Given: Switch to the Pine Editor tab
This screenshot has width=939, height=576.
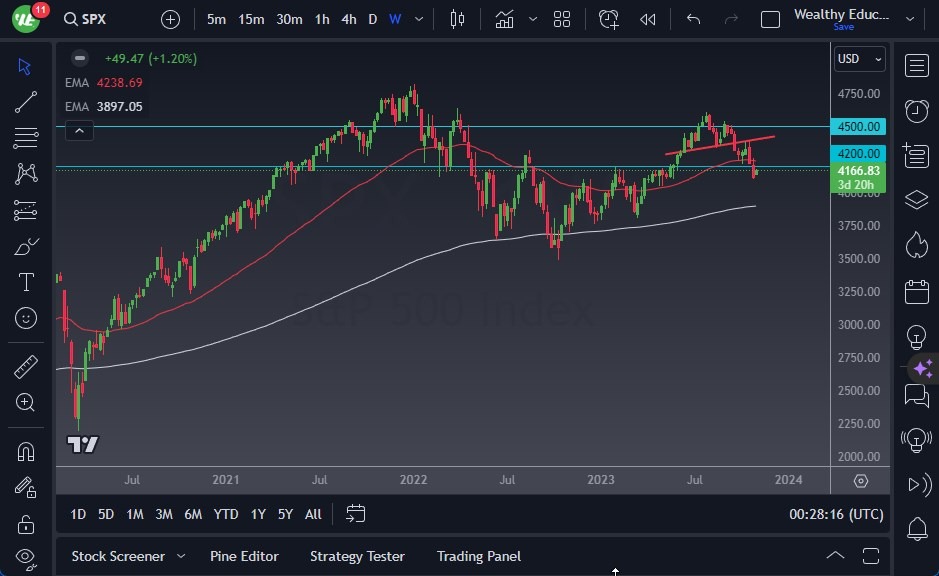Looking at the screenshot, I should [x=244, y=556].
